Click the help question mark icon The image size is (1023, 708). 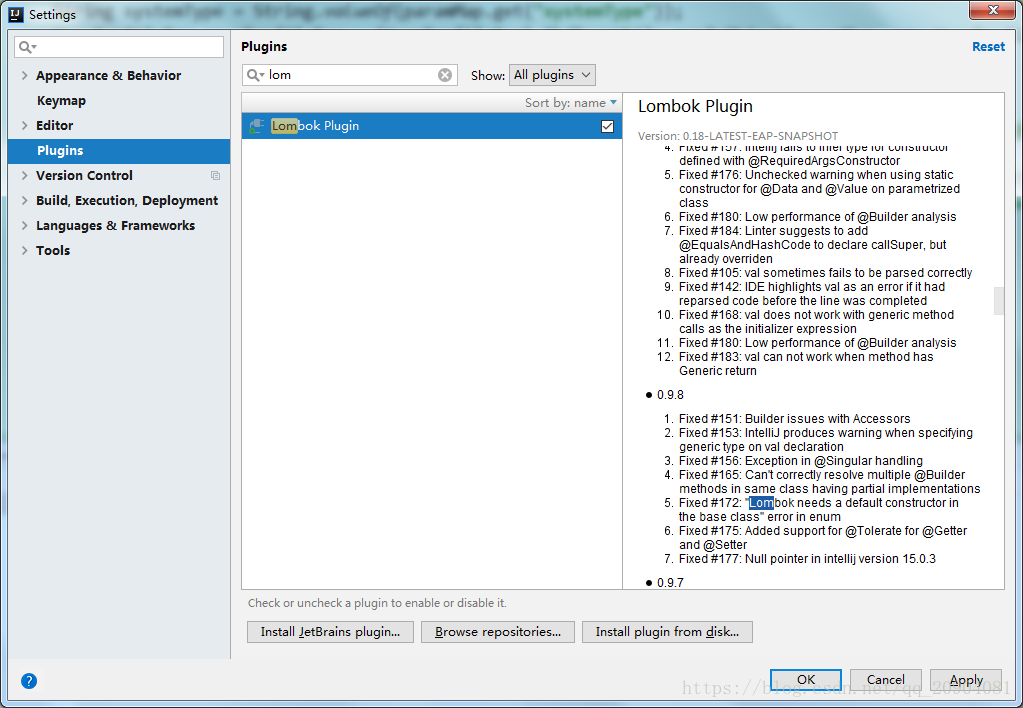pyautogui.click(x=29, y=681)
